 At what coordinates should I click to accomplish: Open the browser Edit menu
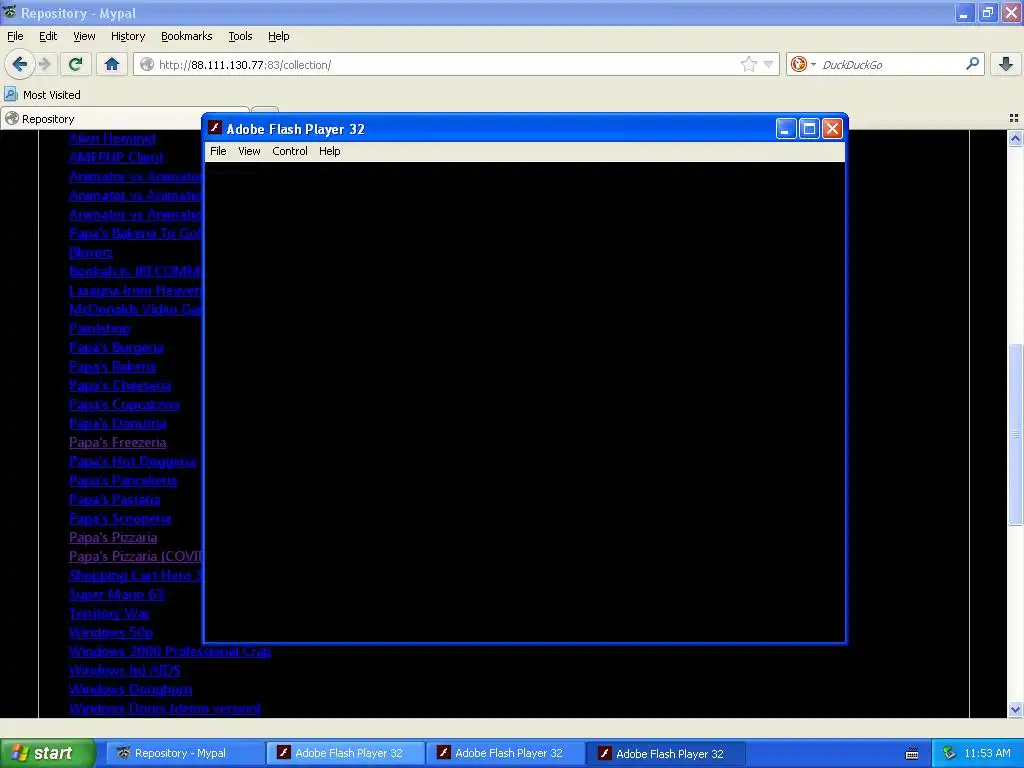point(48,37)
